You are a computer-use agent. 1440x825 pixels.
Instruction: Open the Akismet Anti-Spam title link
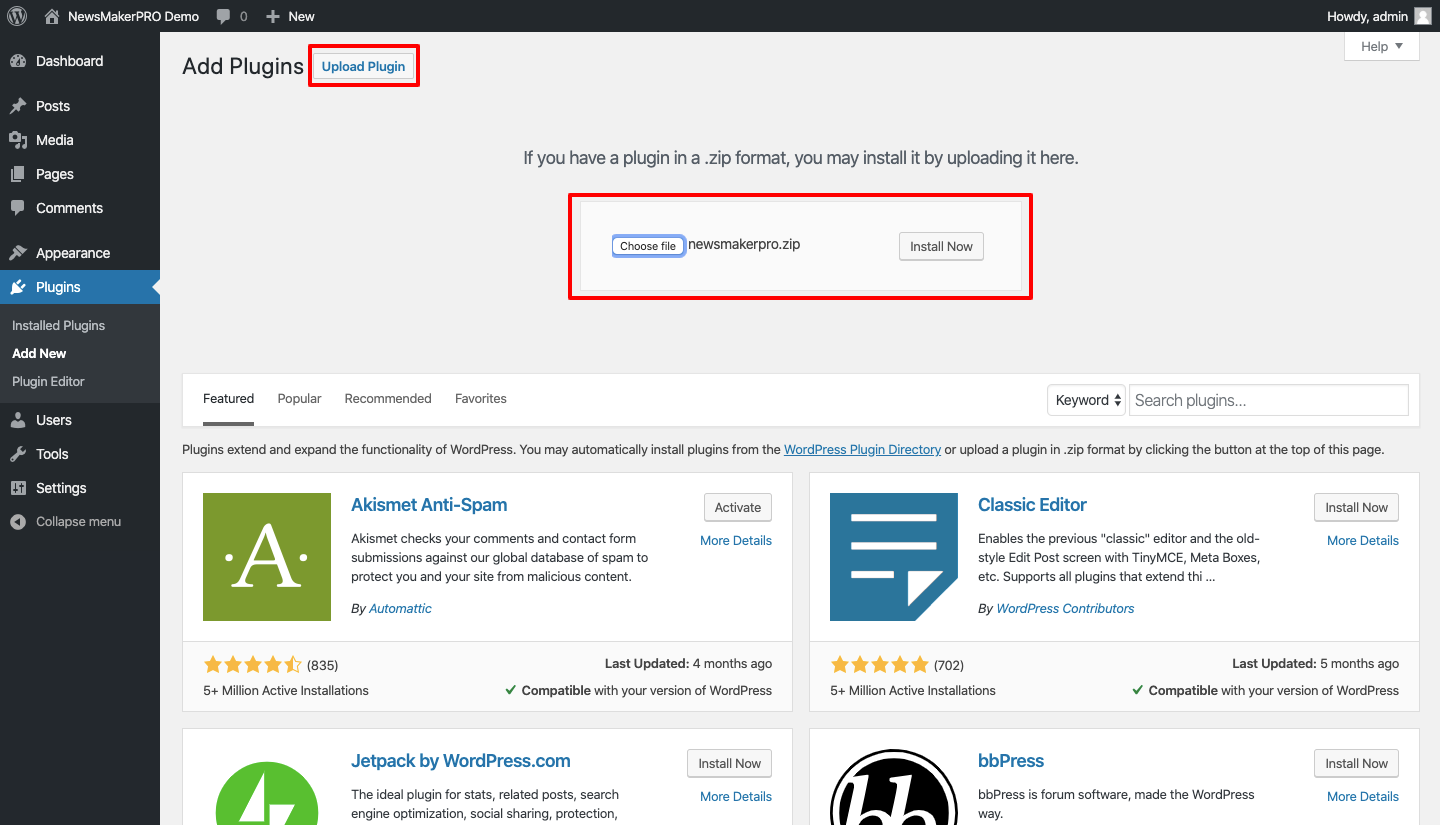tap(429, 505)
